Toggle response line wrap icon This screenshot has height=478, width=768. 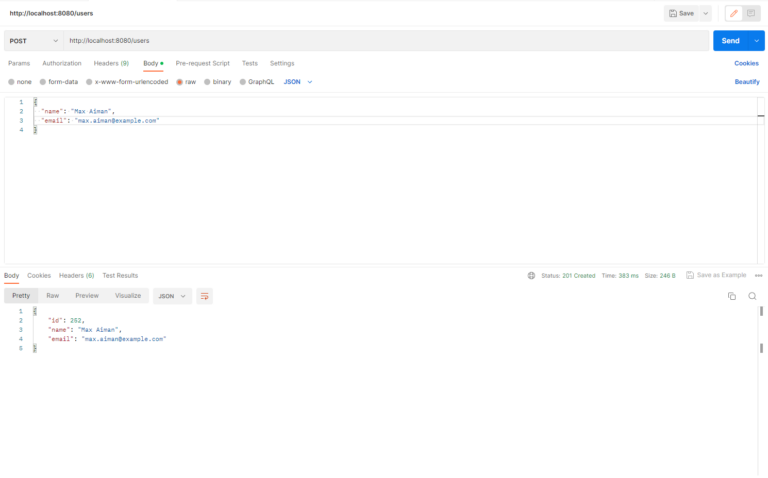[x=205, y=296]
